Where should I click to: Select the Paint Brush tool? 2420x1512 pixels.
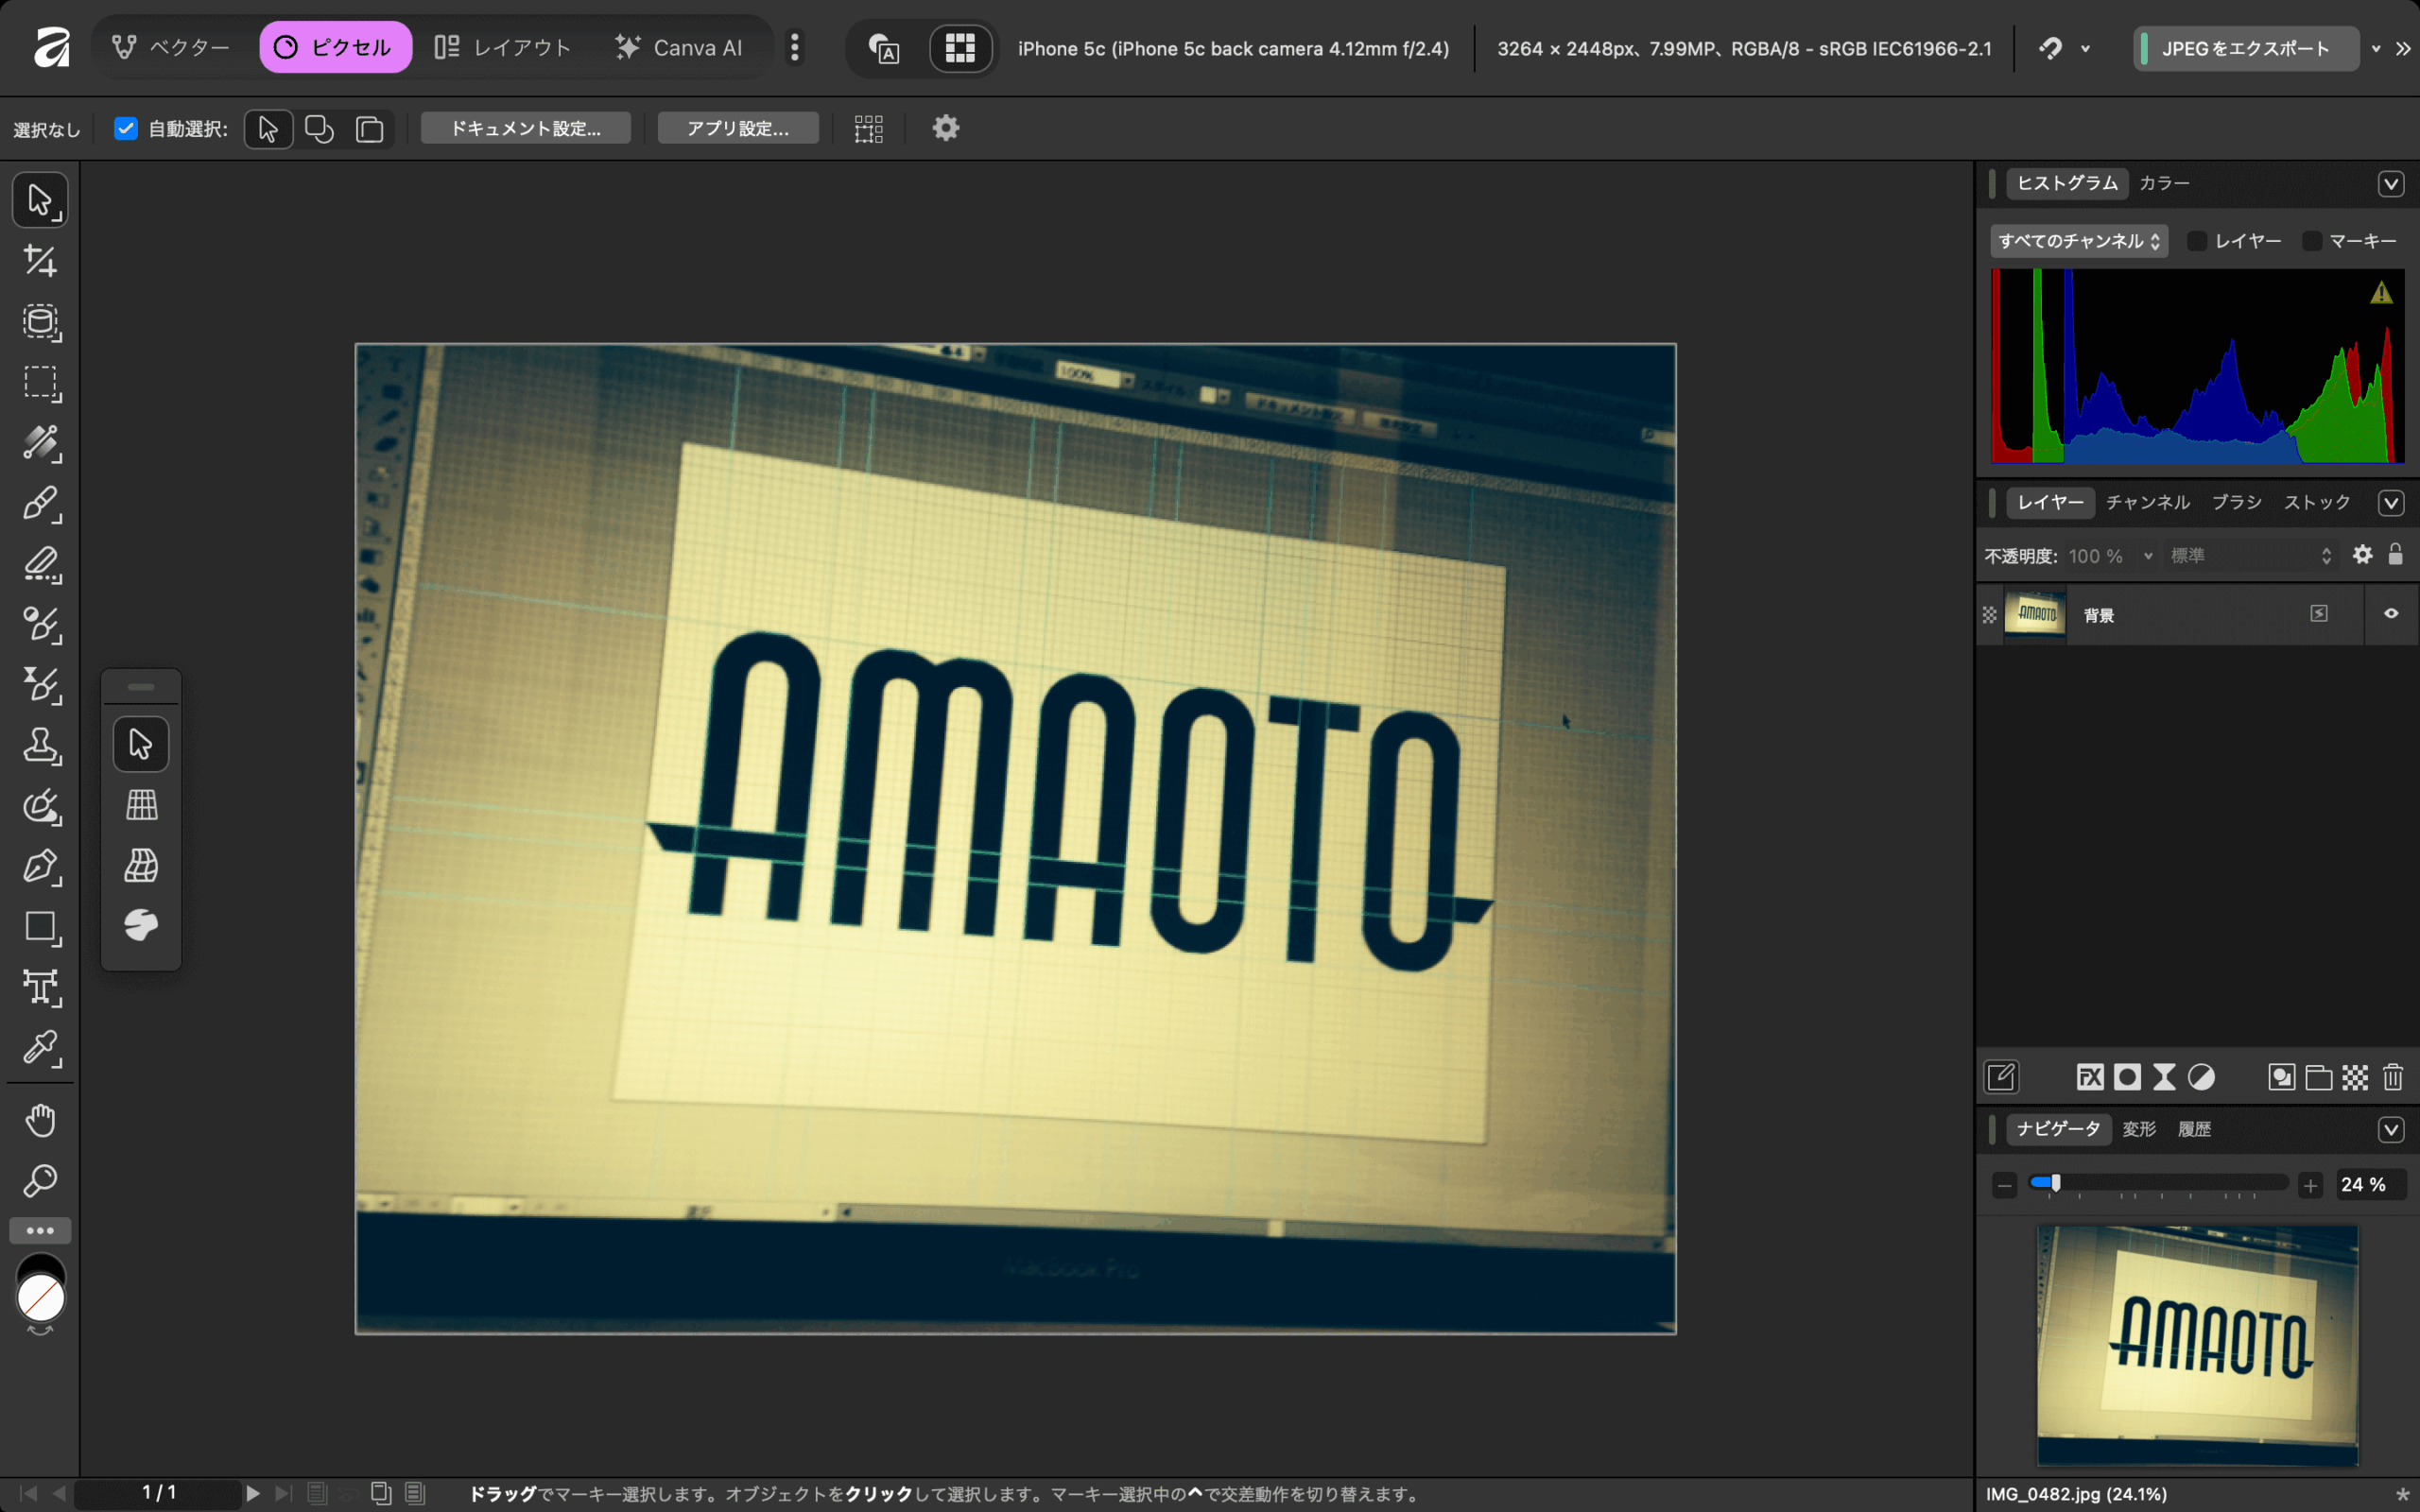(x=40, y=503)
